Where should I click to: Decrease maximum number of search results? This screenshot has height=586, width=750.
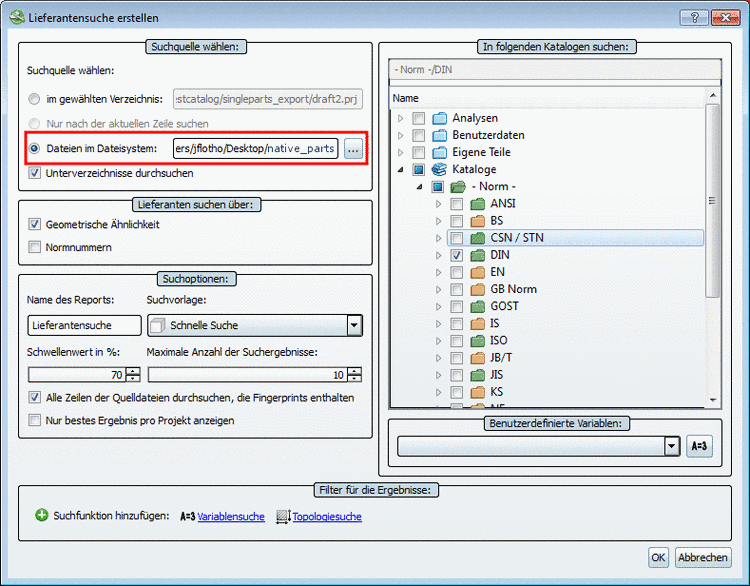[x=355, y=378]
